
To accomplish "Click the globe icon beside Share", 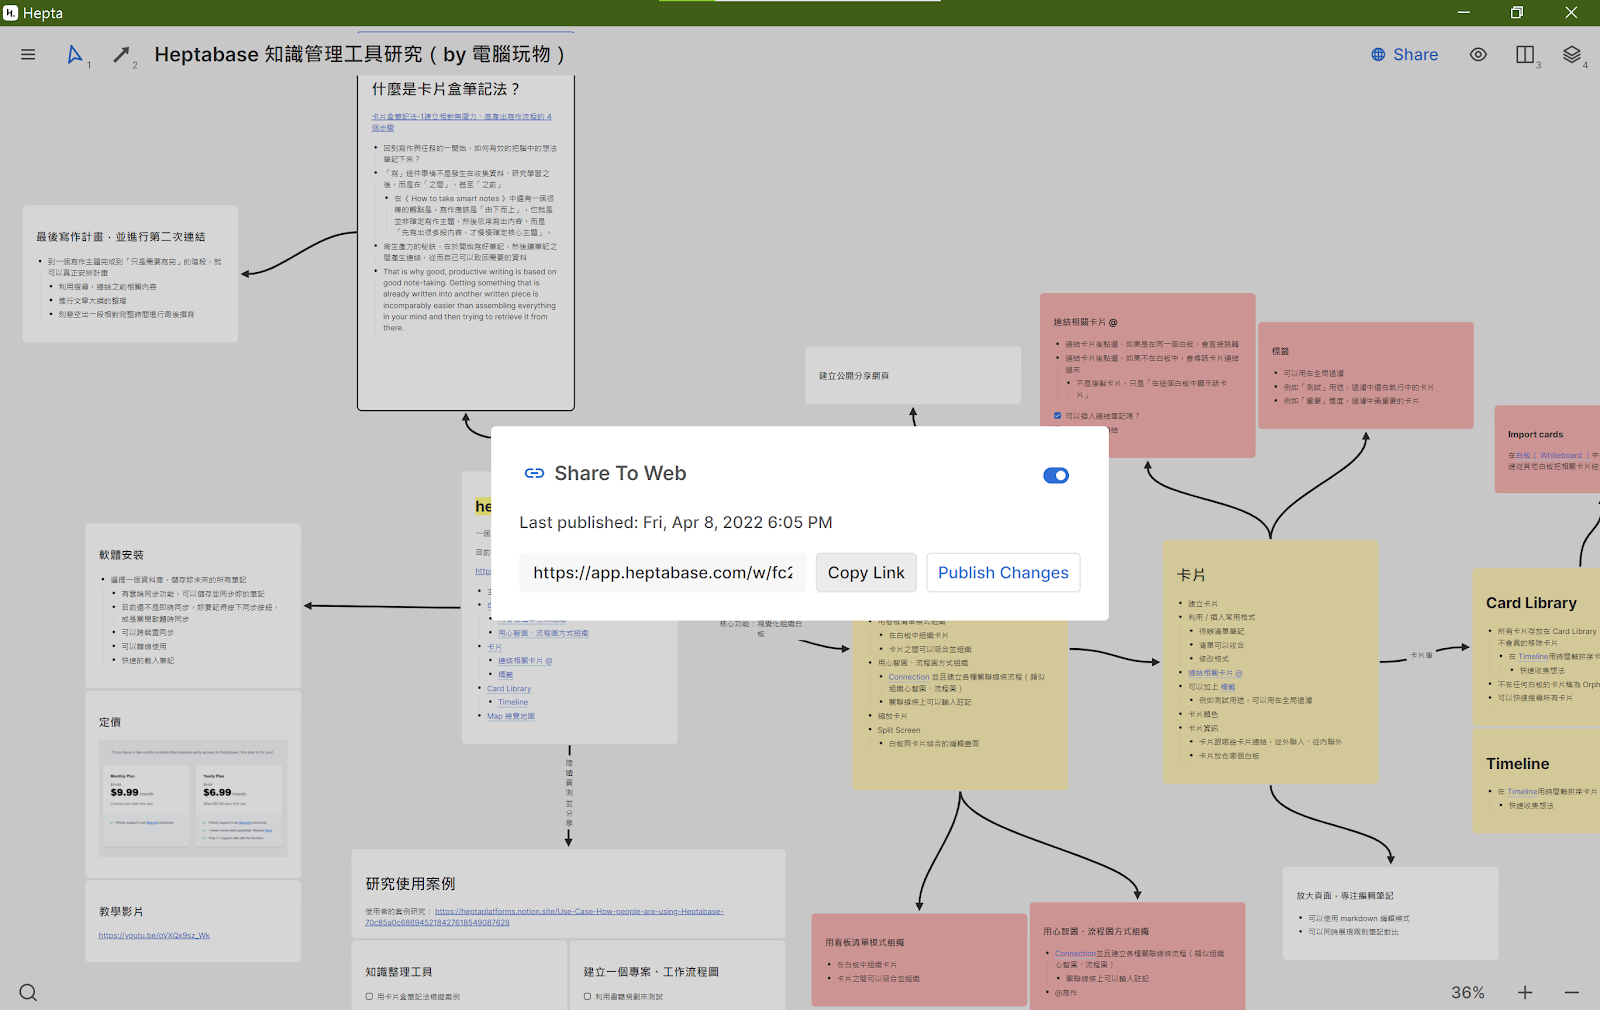I will [x=1378, y=55].
